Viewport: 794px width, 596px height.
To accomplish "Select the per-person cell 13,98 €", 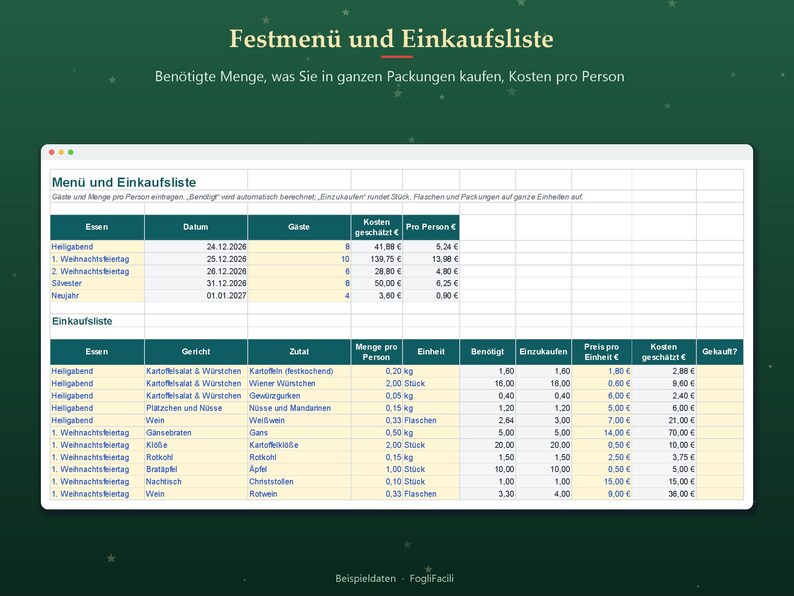I will (431, 259).
